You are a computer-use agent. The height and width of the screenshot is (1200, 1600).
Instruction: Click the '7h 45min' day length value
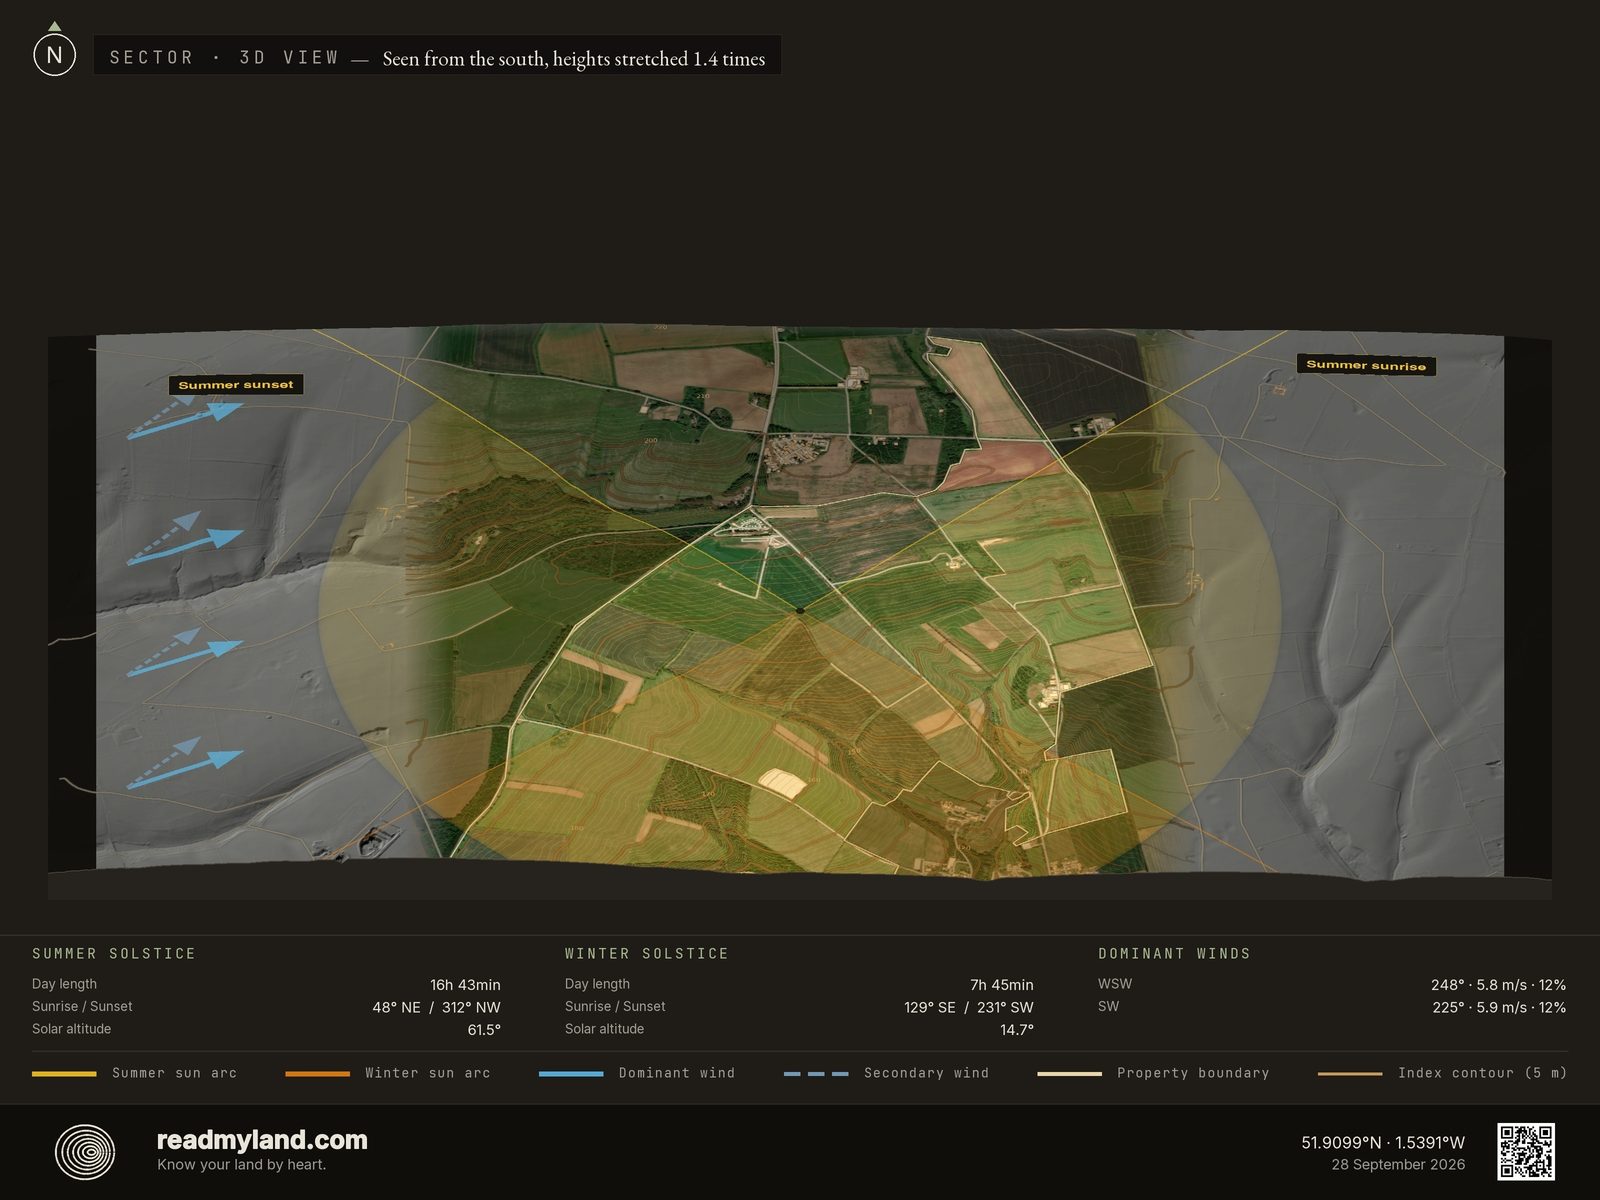point(1002,985)
